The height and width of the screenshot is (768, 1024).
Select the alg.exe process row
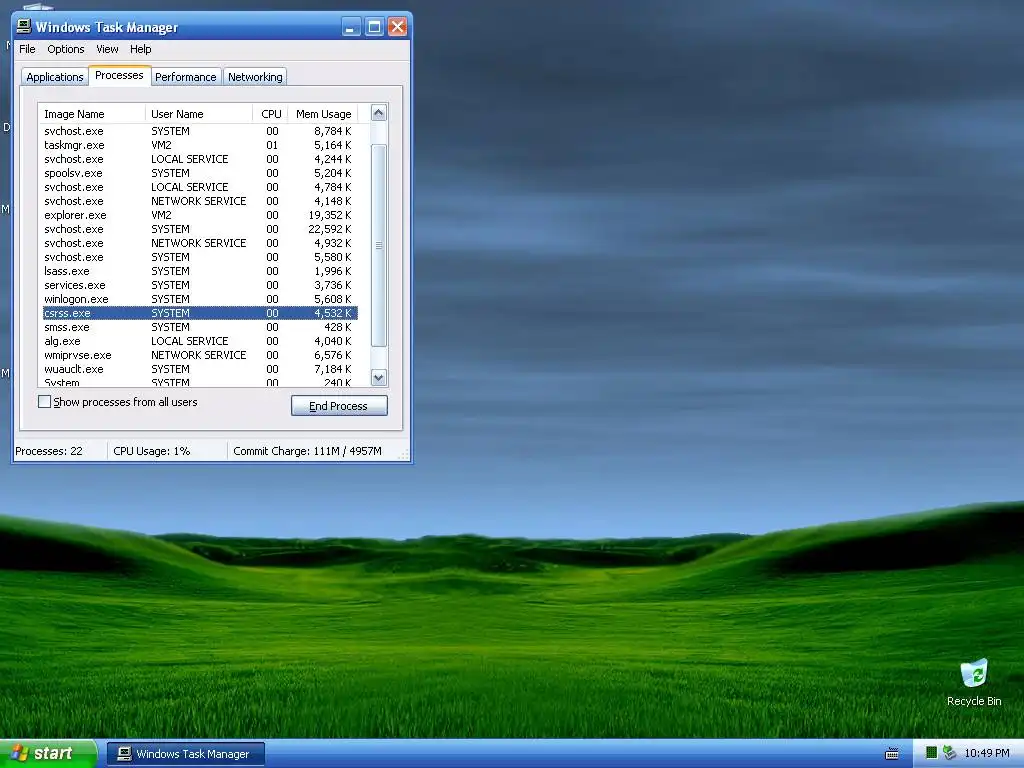point(199,341)
